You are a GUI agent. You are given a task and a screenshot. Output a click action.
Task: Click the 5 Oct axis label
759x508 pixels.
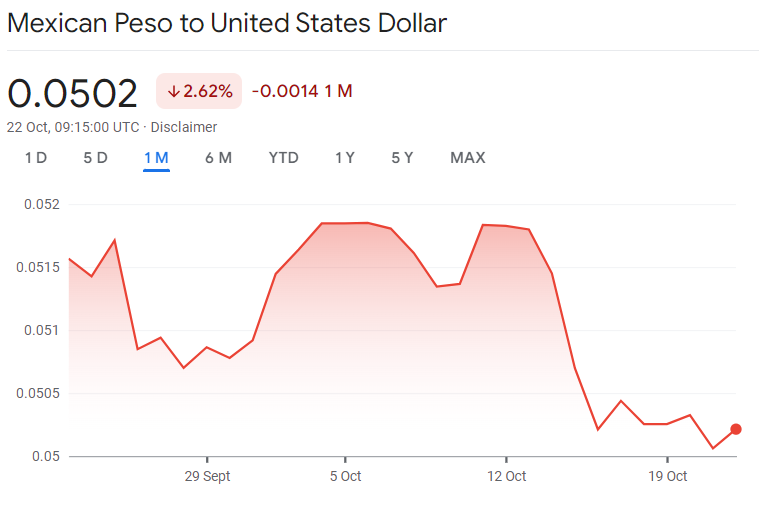click(x=345, y=476)
